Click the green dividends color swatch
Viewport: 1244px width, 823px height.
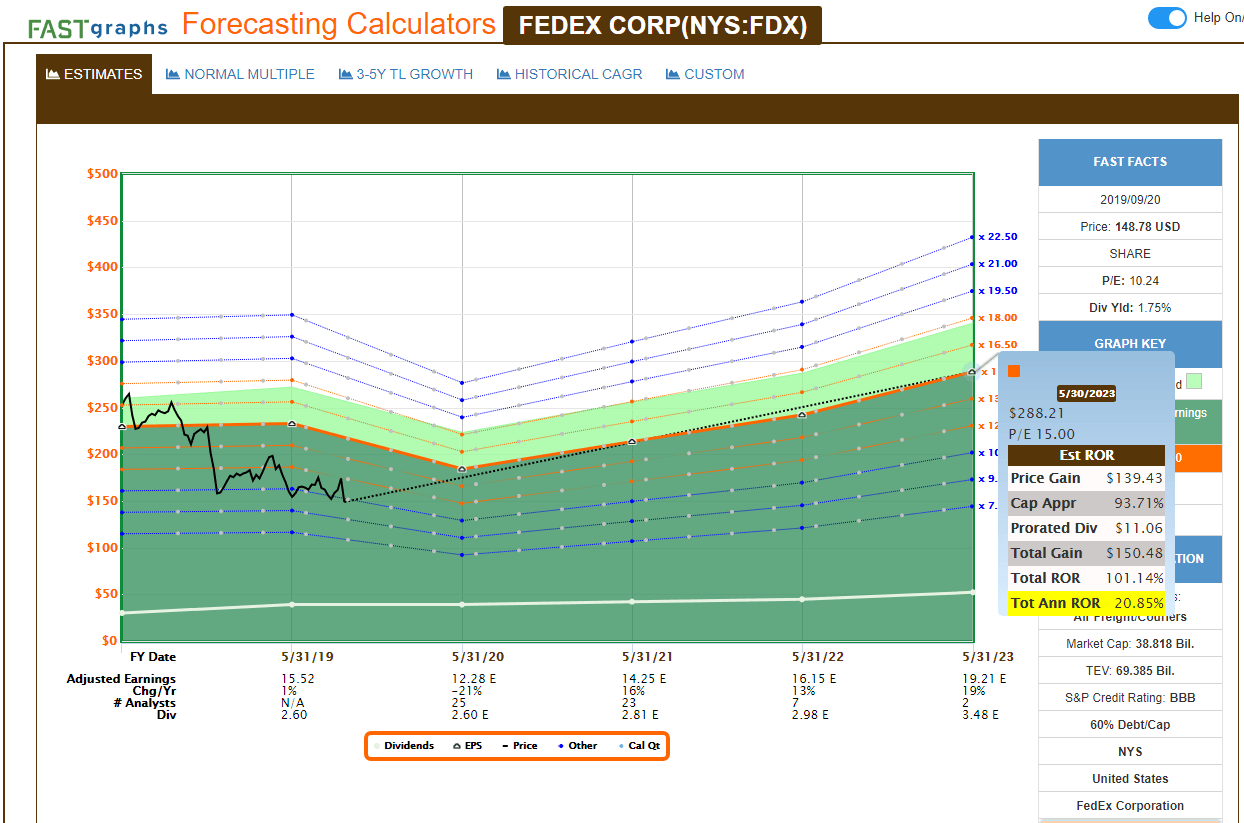point(1194,381)
